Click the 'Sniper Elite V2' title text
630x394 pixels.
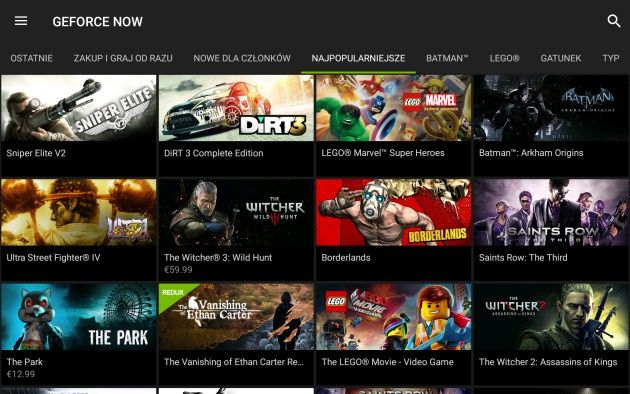point(36,153)
